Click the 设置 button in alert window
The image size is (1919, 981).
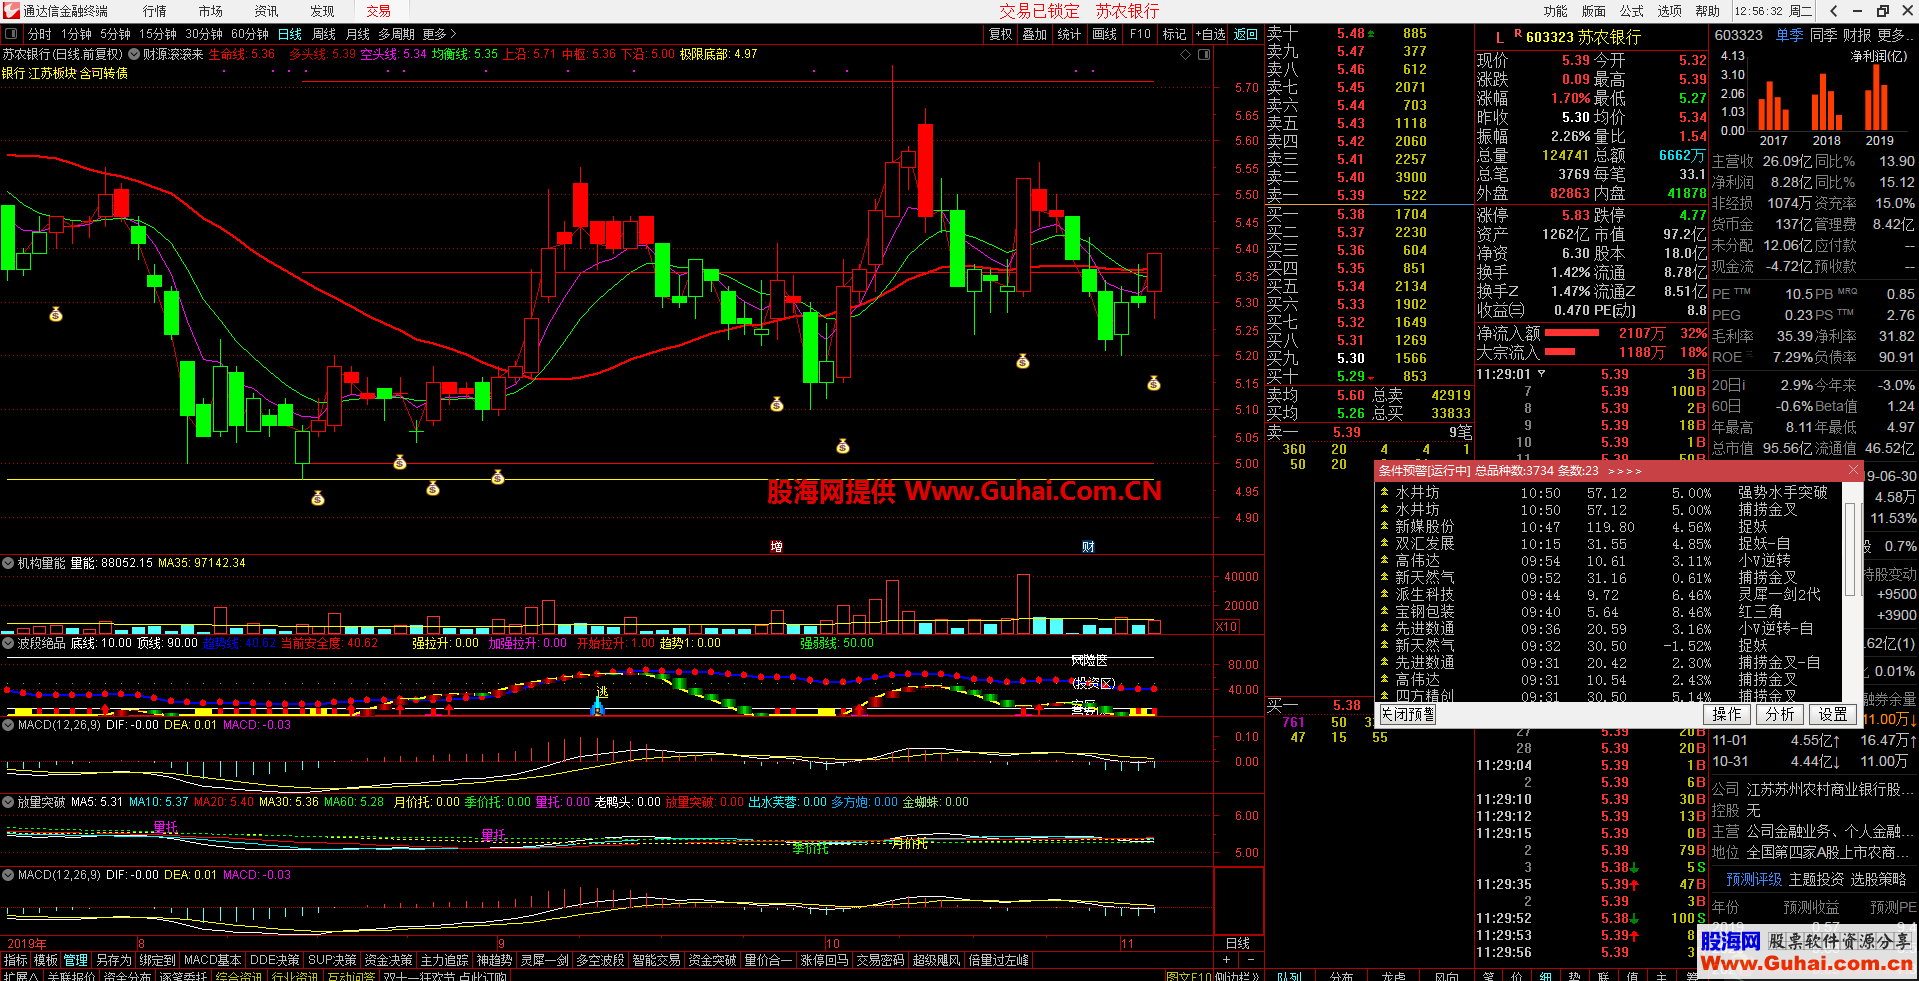click(x=1833, y=714)
